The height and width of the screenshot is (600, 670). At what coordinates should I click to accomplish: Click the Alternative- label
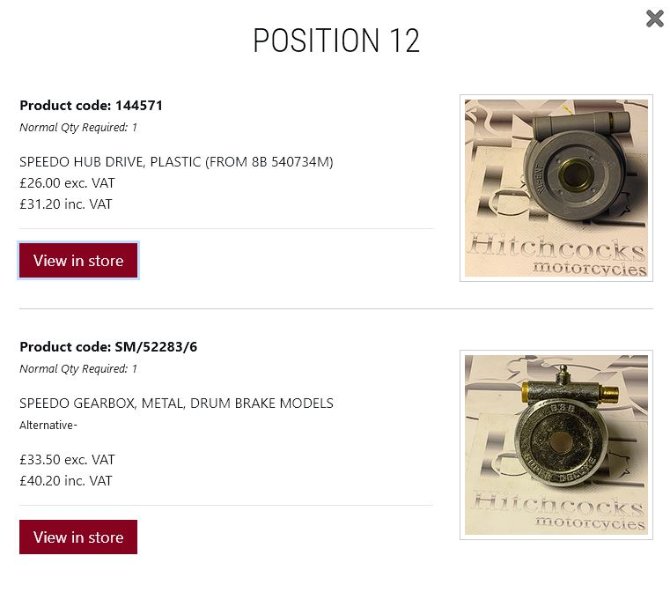(48, 425)
